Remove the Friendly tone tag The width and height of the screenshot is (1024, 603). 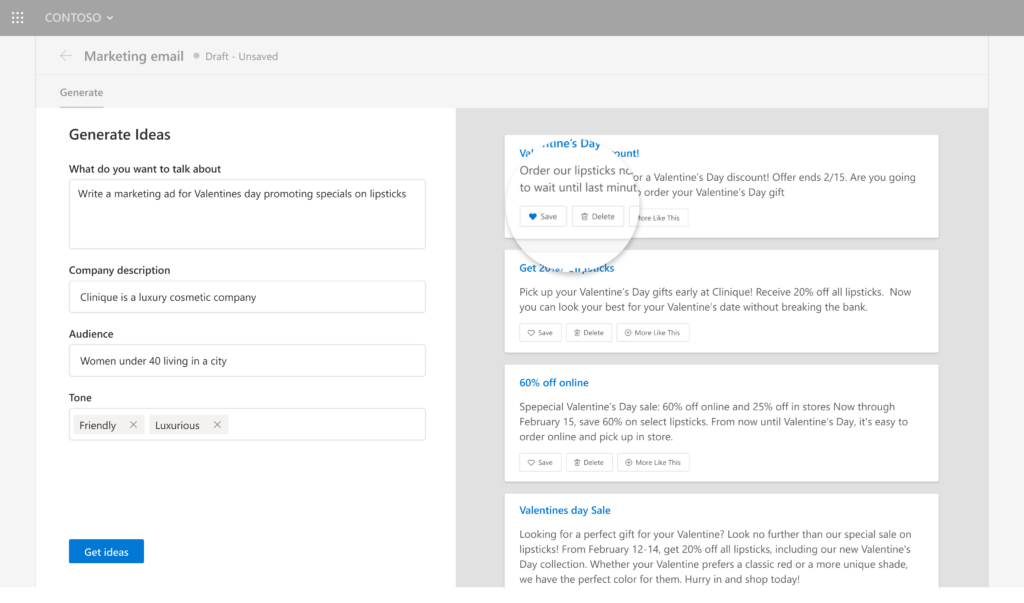click(x=133, y=425)
